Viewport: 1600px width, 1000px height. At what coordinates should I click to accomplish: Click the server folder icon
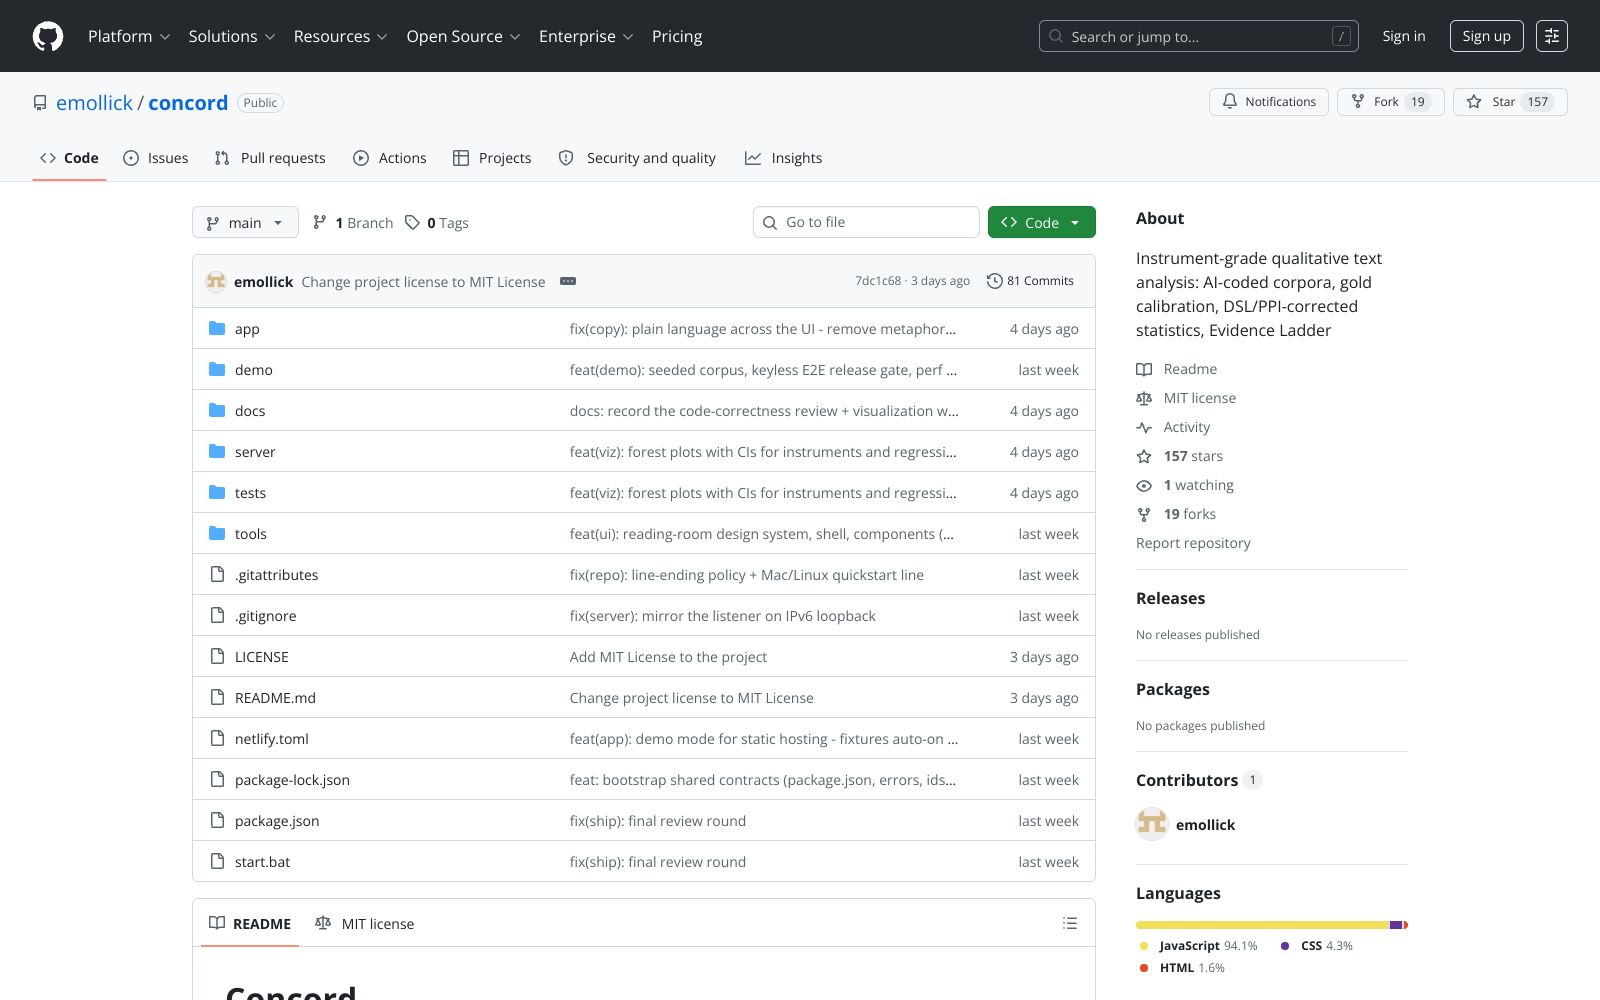pos(217,451)
